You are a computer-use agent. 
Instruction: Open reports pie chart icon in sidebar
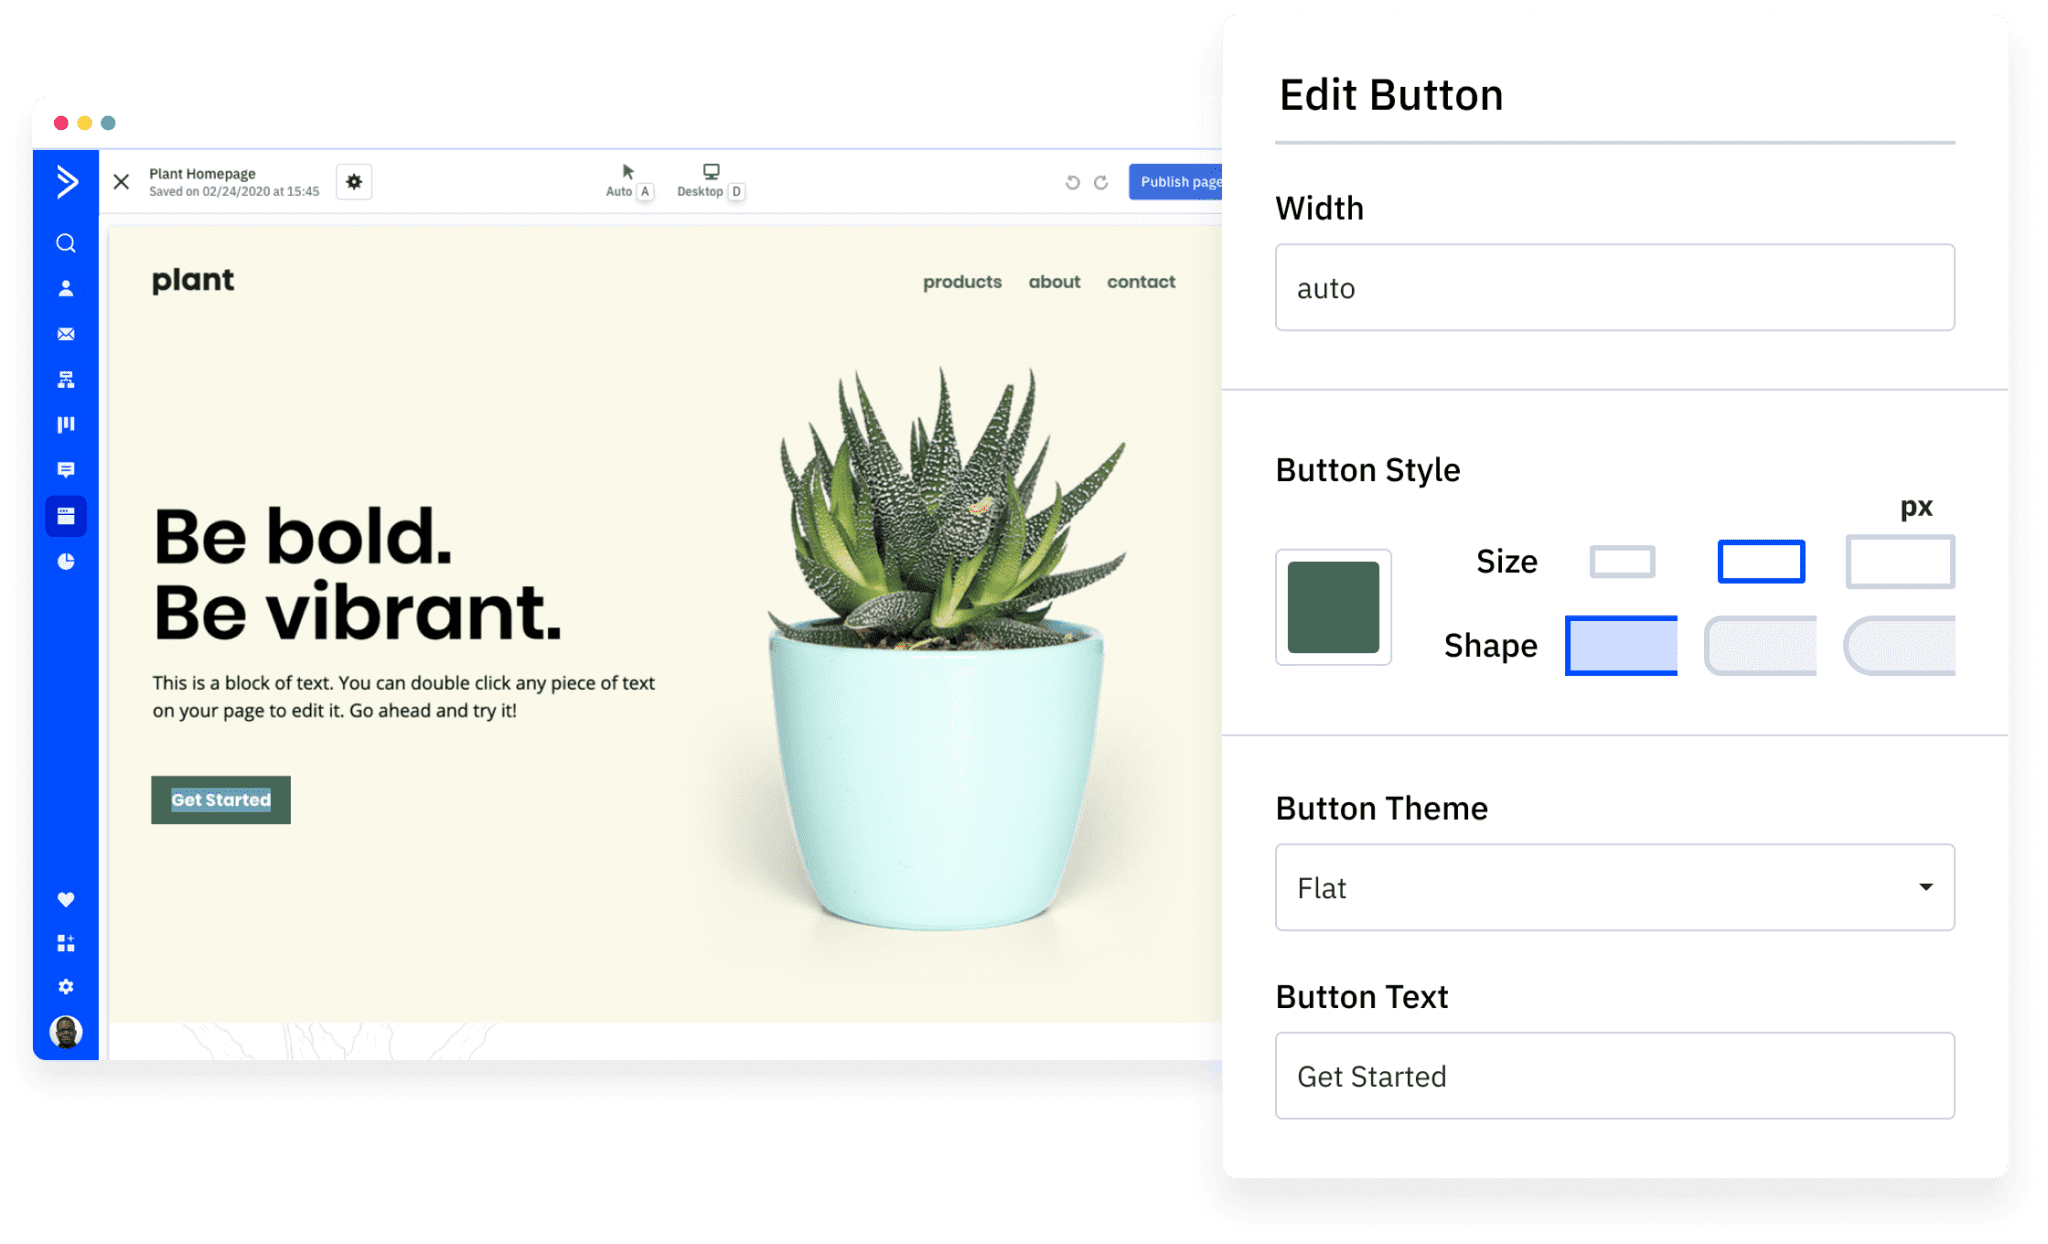(66, 561)
